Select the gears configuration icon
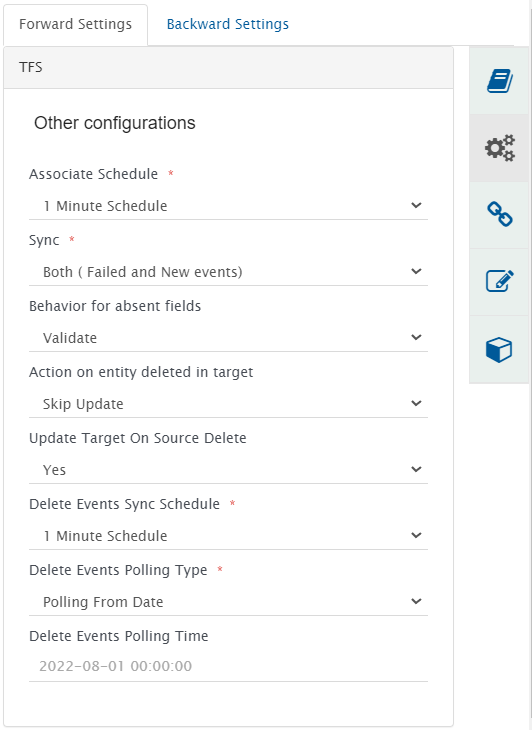This screenshot has height=730, width=532. tap(500, 148)
